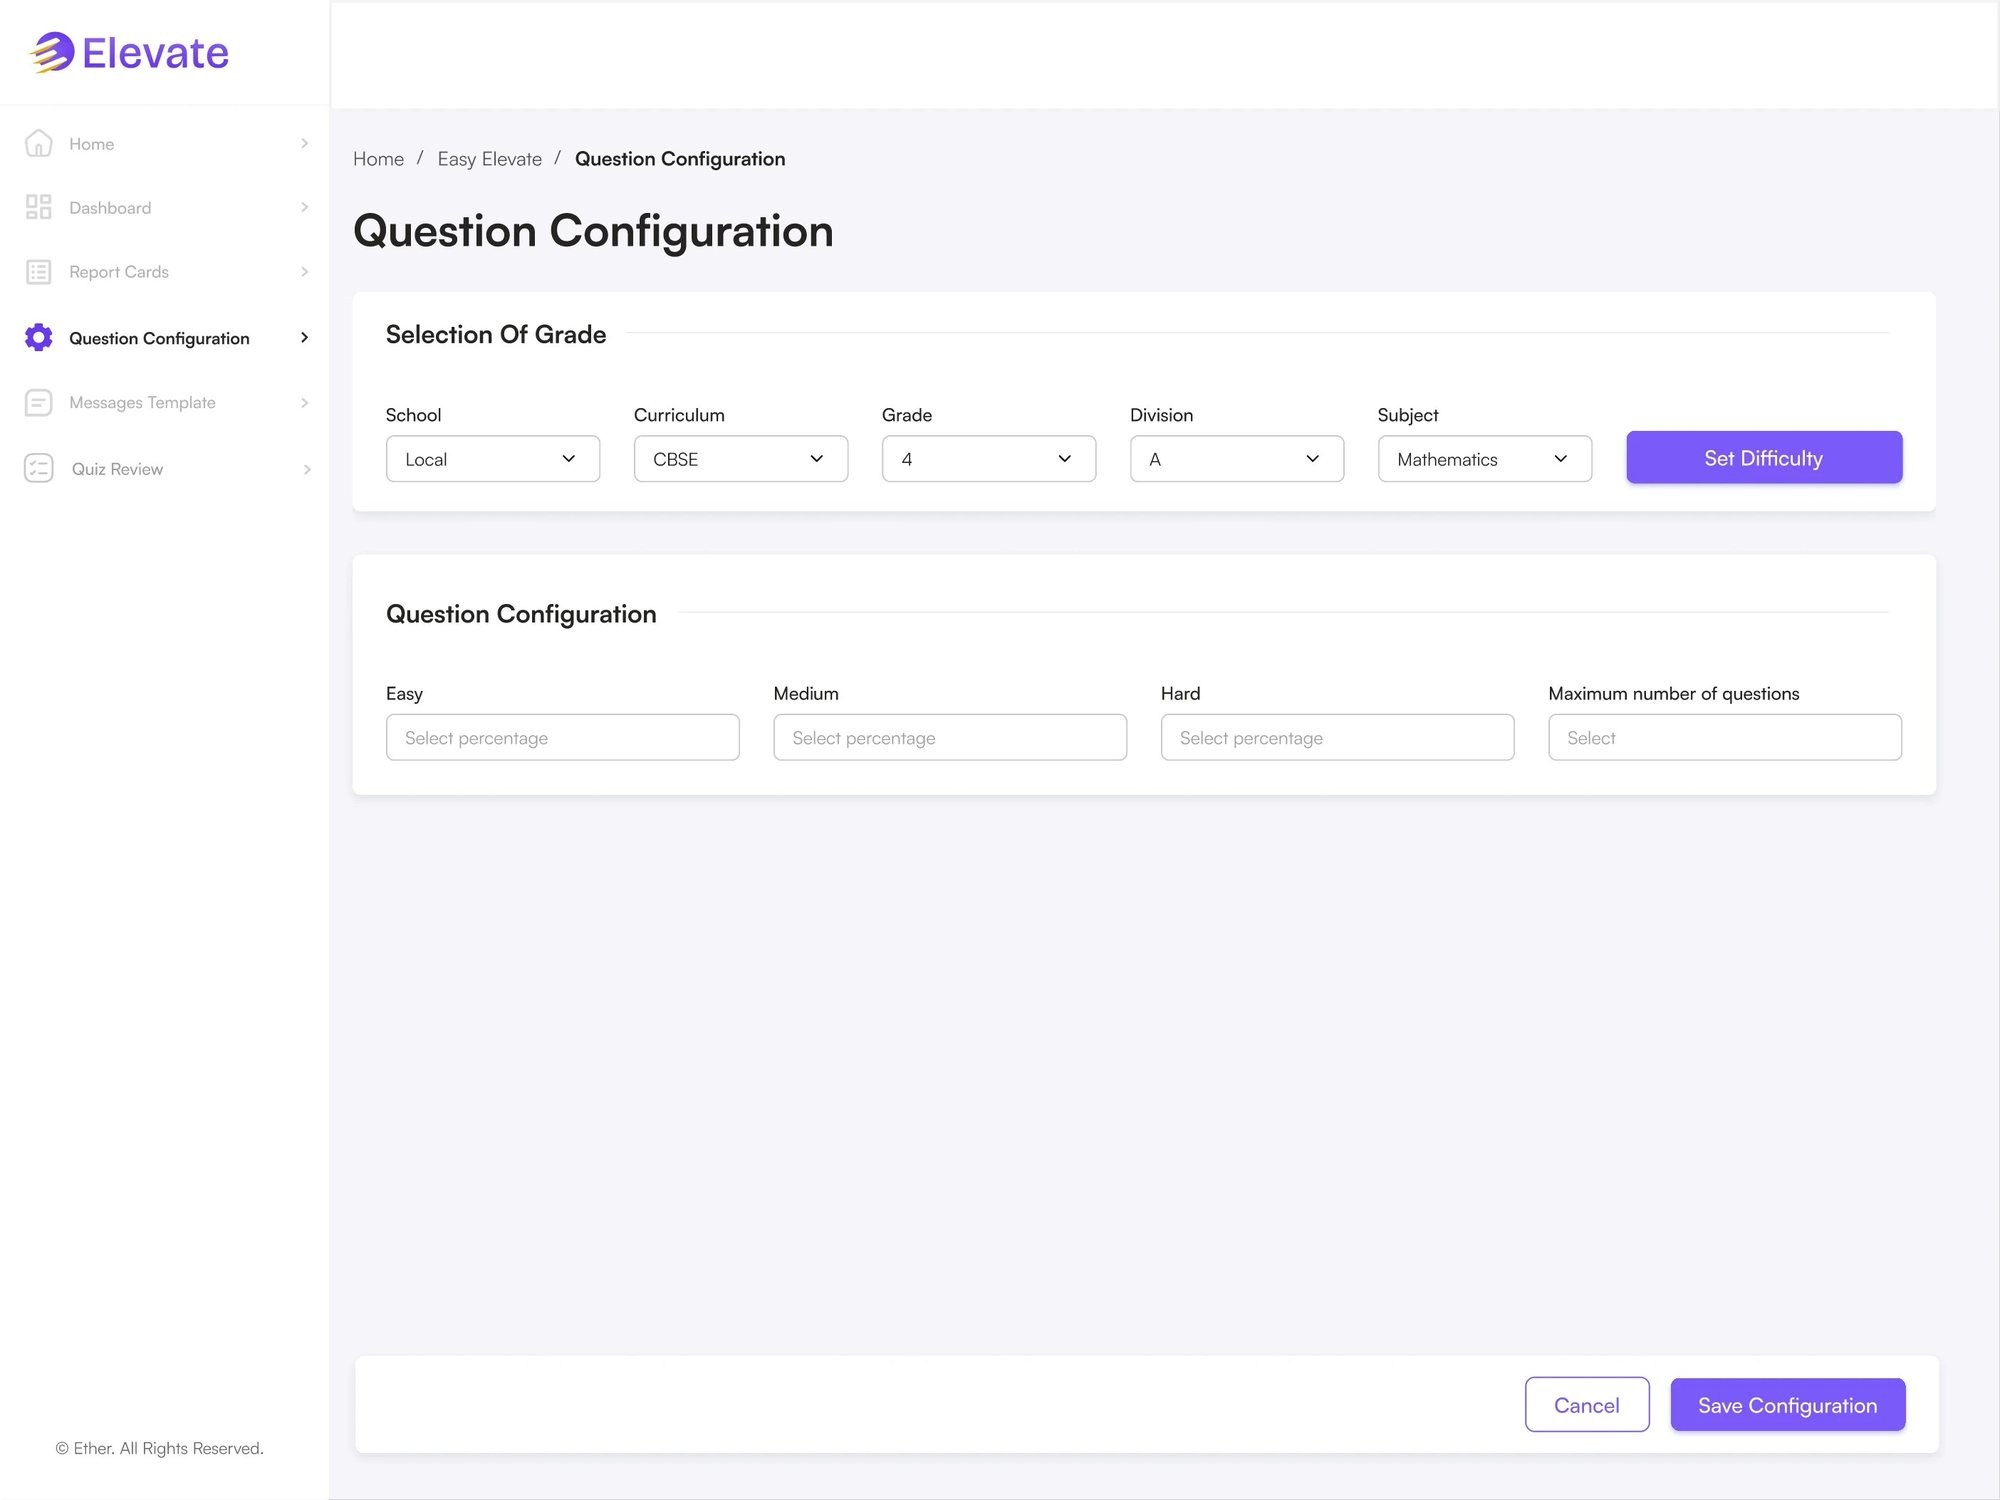
Task: Open the Division dropdown showing A
Action: coord(1237,459)
